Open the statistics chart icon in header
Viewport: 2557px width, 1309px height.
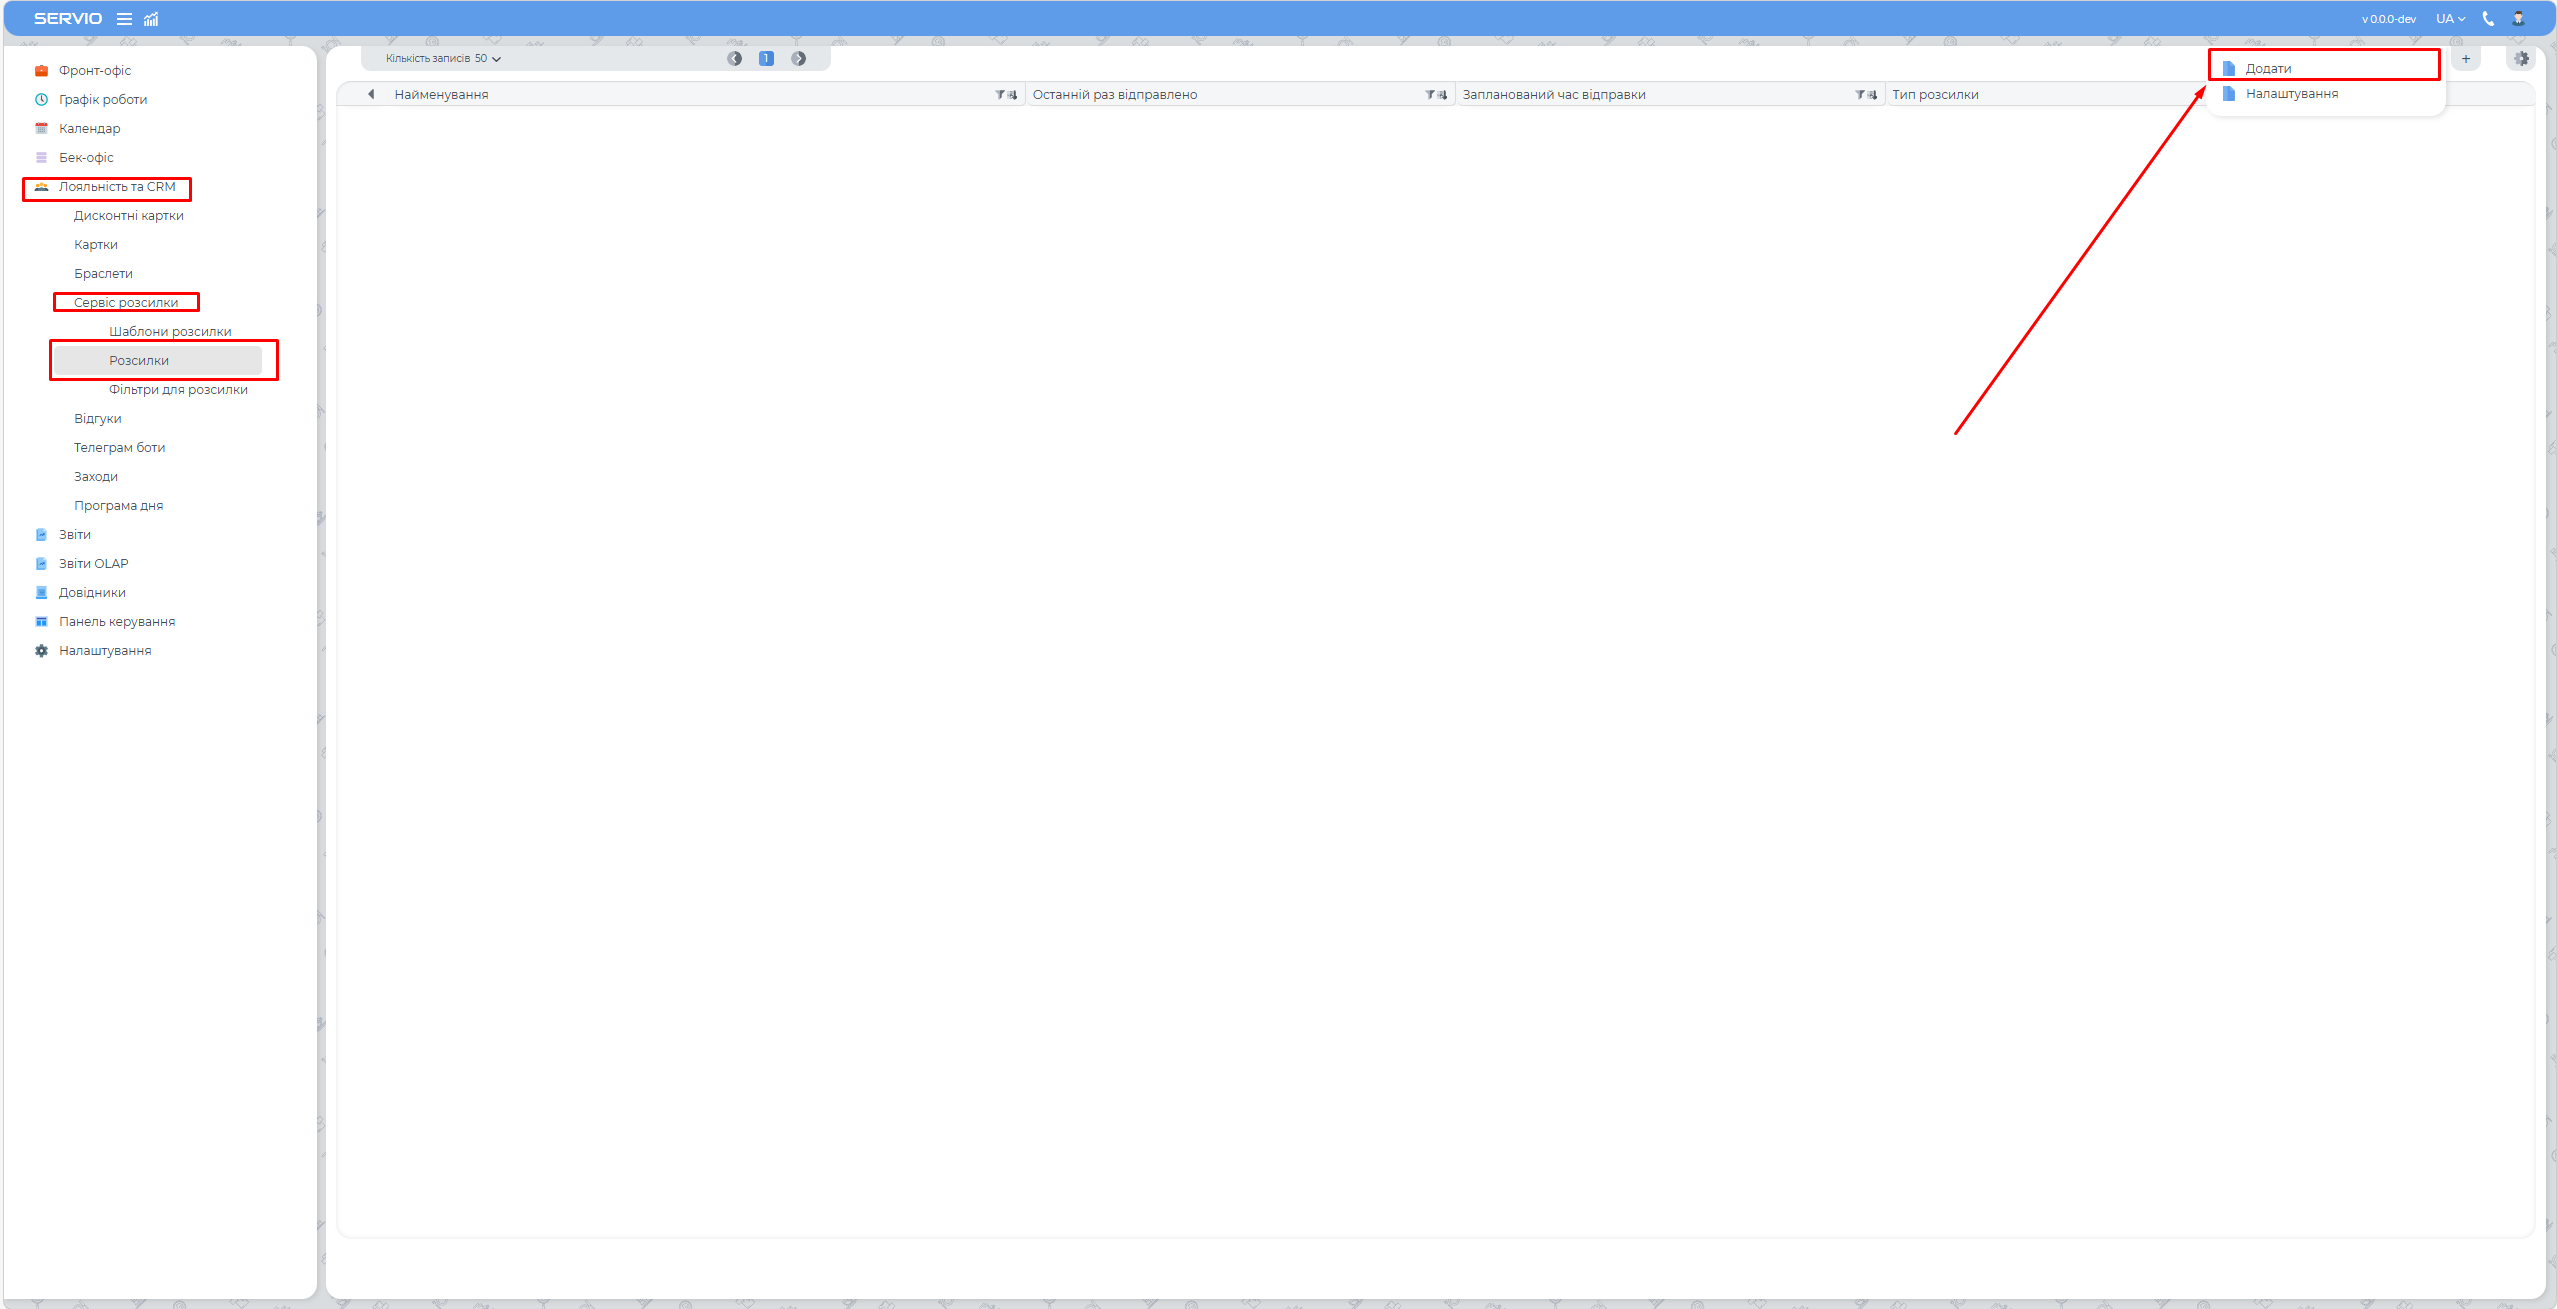coord(151,19)
